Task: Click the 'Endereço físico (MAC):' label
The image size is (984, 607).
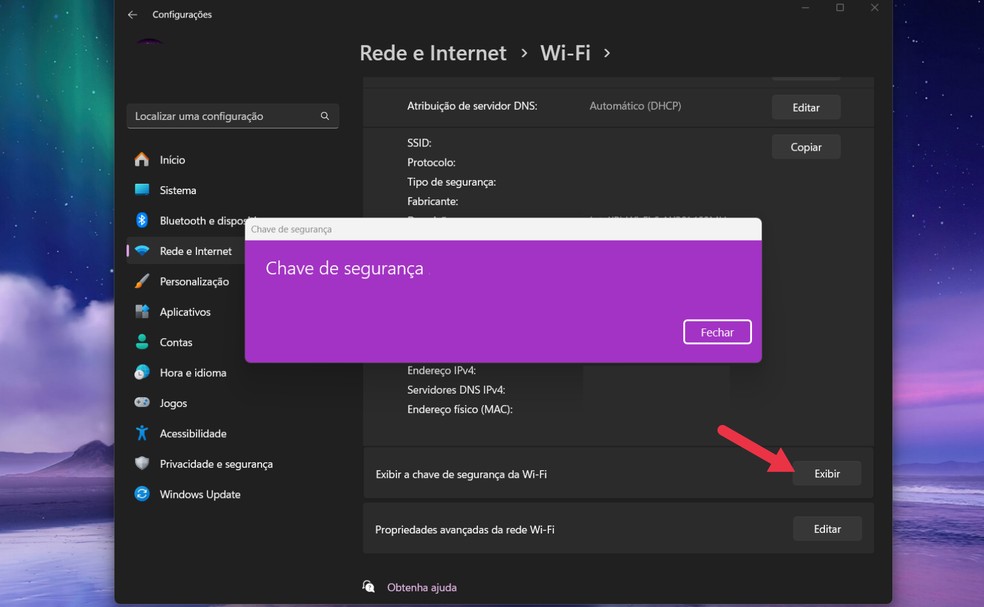Action: click(x=459, y=409)
